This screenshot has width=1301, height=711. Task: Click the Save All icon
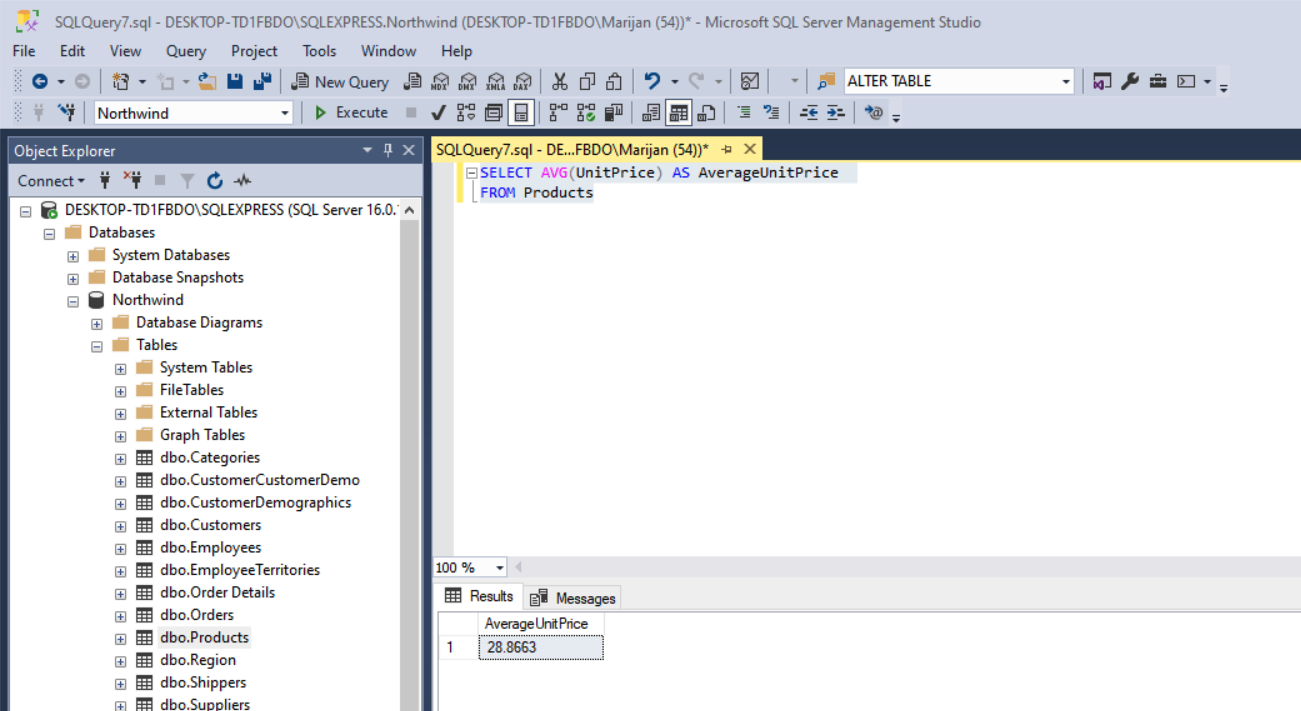[x=262, y=82]
